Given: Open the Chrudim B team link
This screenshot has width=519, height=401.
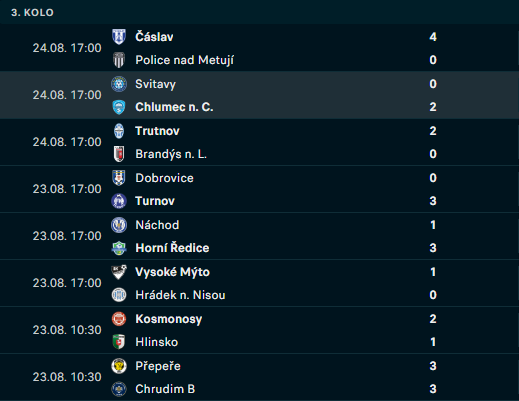Looking at the screenshot, I should [165, 389].
